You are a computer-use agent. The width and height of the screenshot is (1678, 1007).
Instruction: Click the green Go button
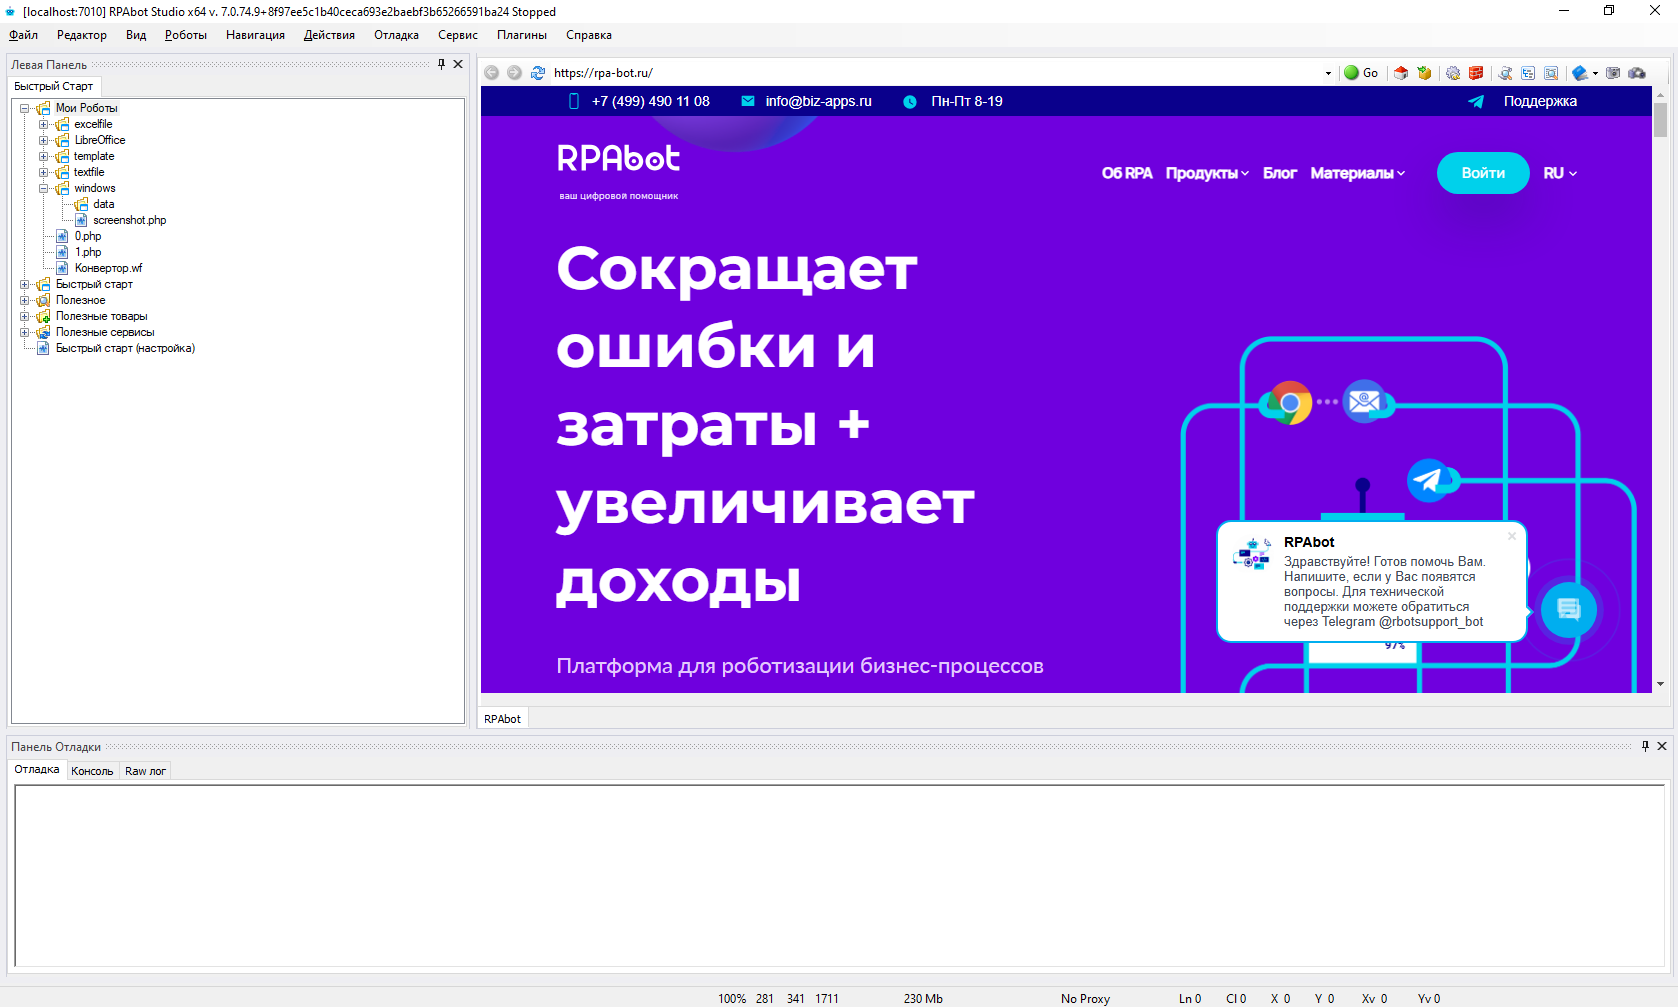tap(1361, 73)
